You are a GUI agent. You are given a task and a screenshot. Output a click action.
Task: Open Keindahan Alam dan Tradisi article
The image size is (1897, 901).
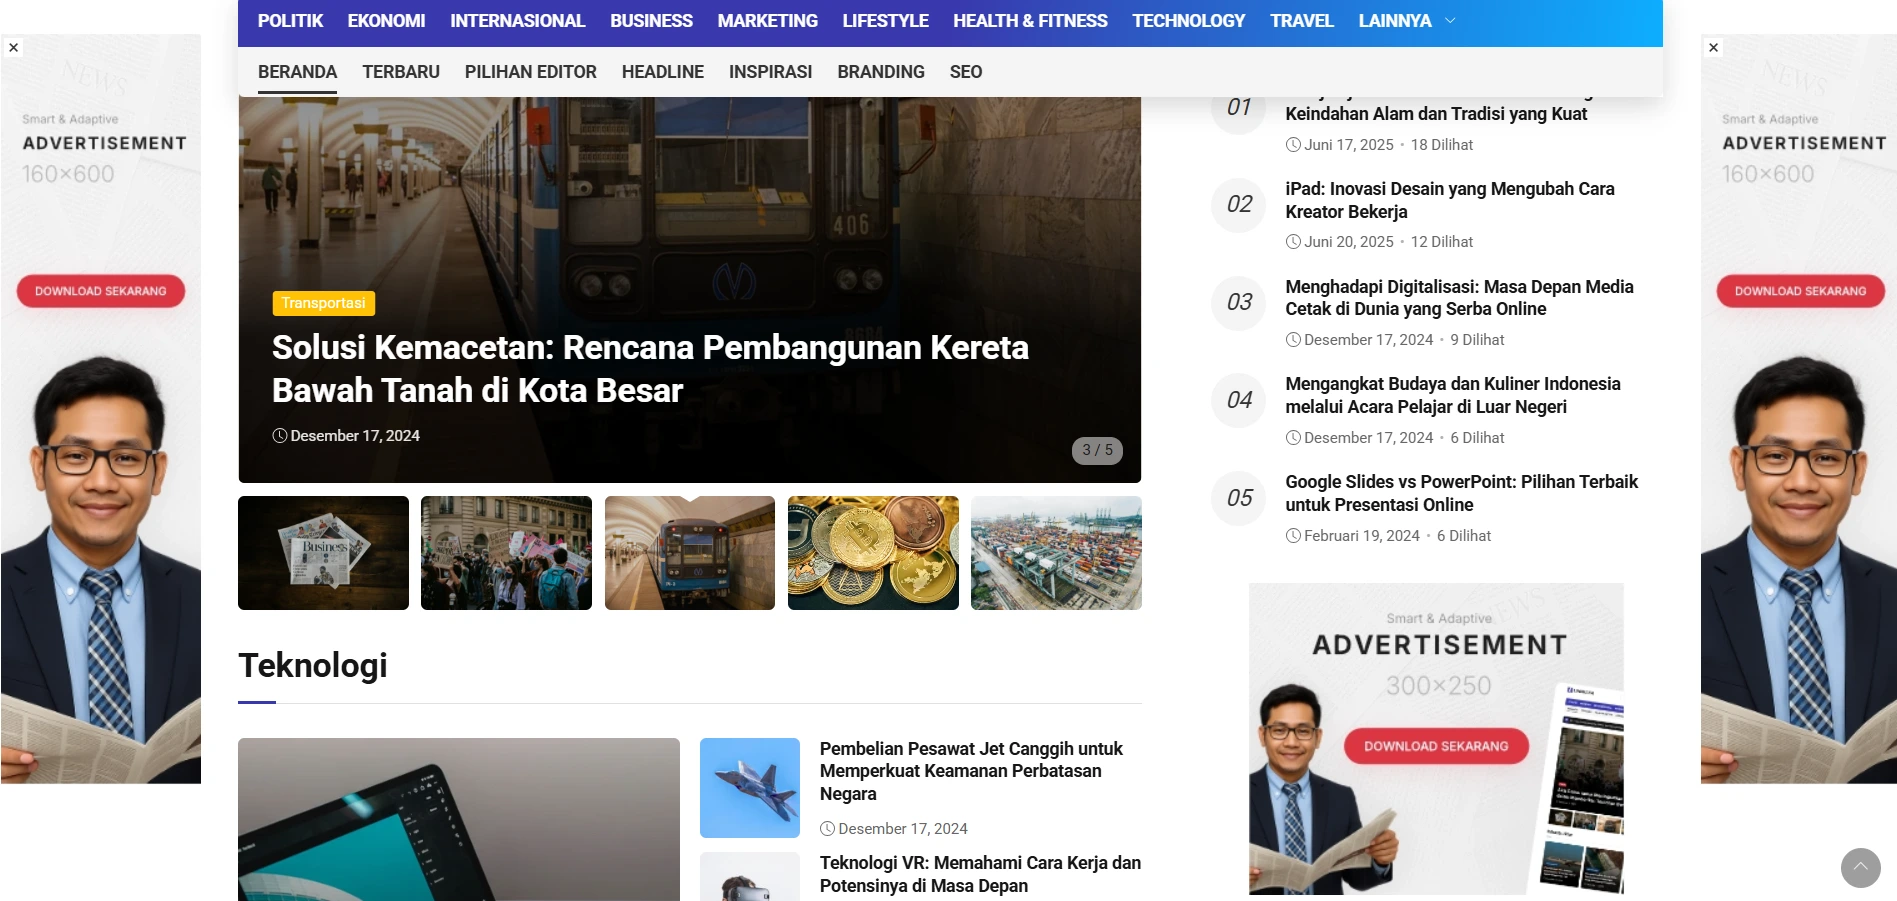[1436, 113]
